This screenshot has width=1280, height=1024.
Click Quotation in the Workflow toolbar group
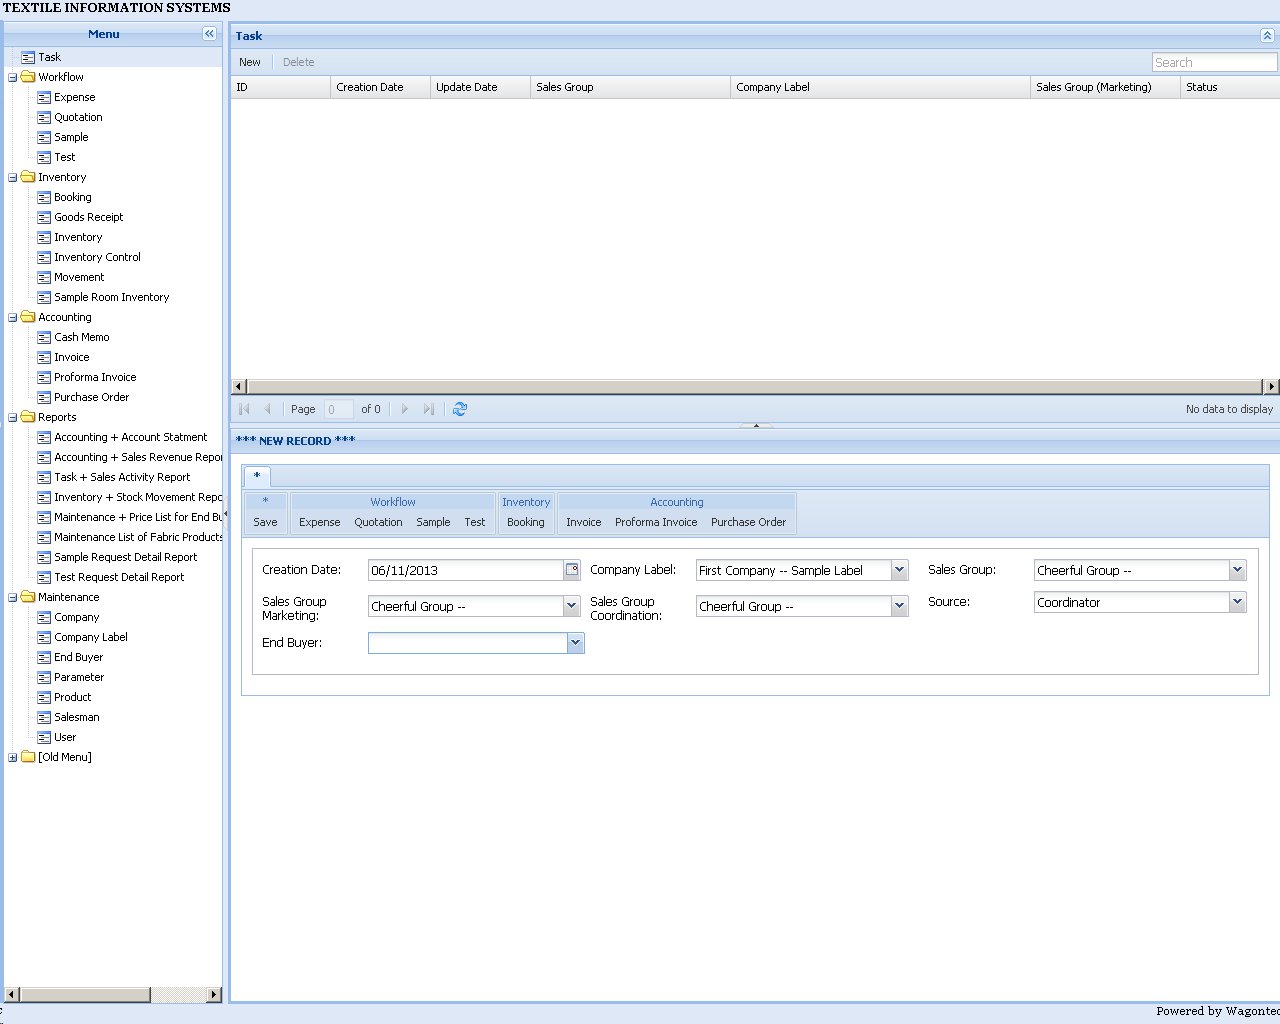pyautogui.click(x=379, y=522)
